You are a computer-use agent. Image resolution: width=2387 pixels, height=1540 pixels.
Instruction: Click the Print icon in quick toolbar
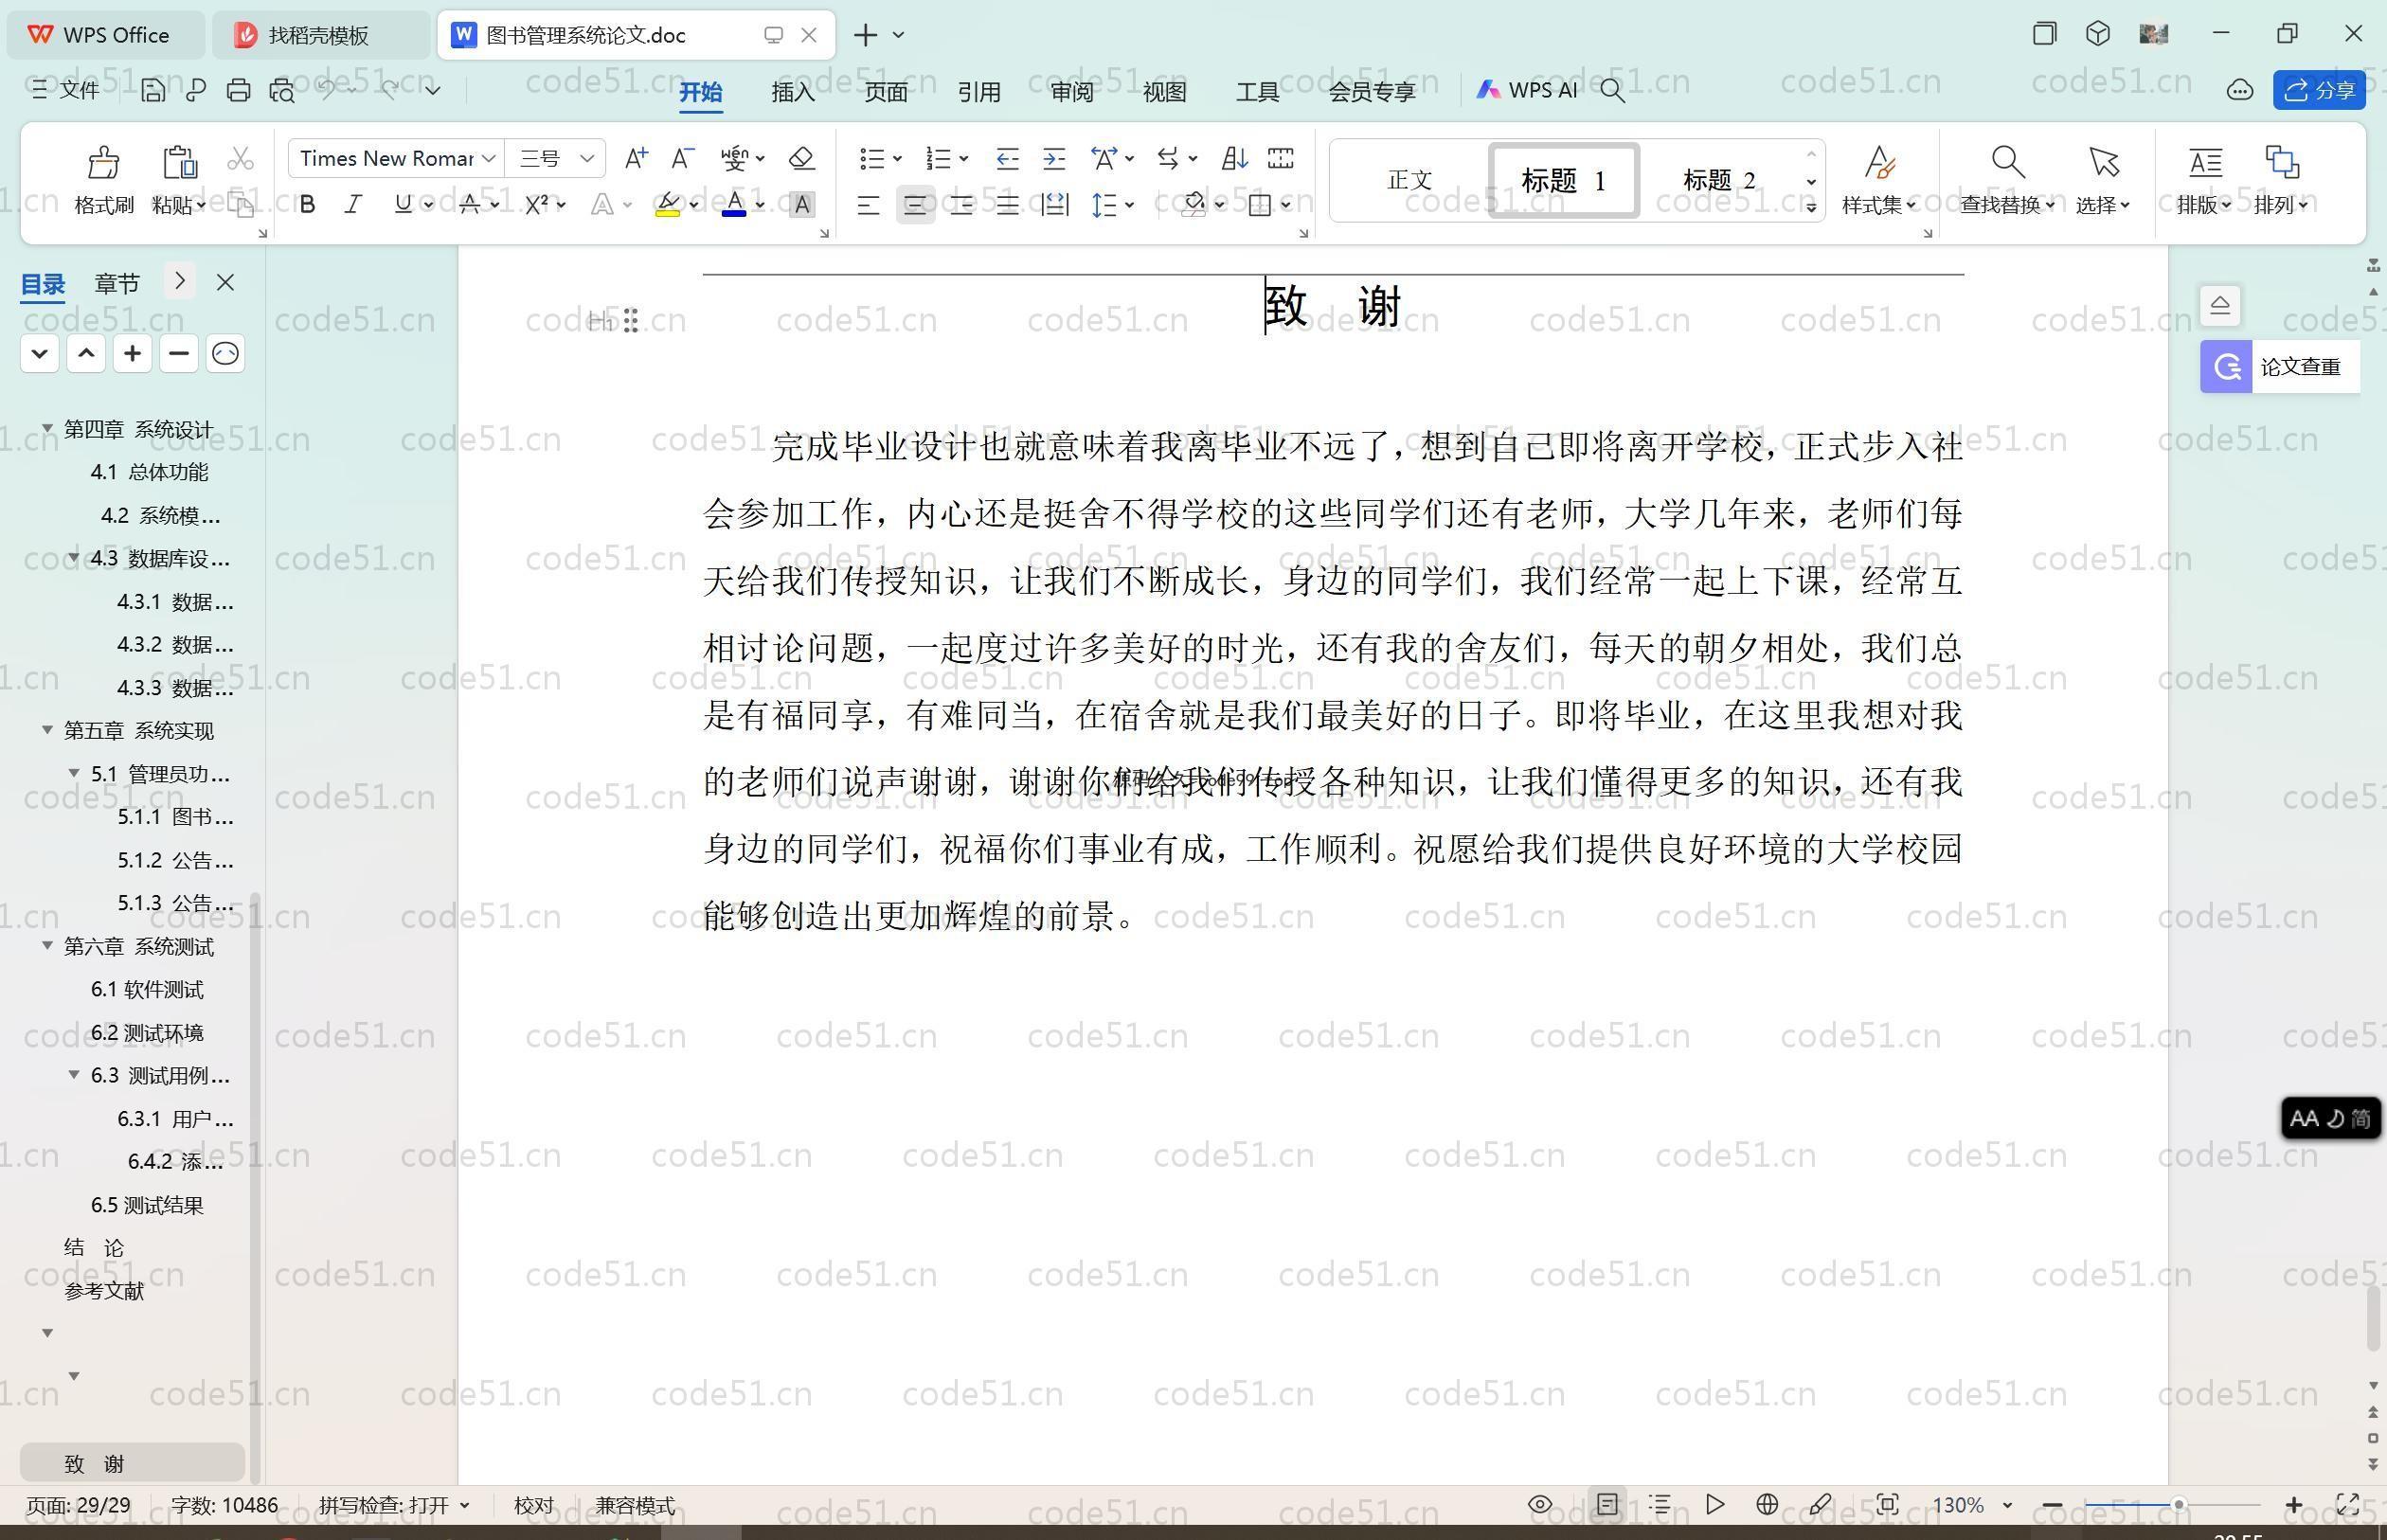pyautogui.click(x=238, y=91)
